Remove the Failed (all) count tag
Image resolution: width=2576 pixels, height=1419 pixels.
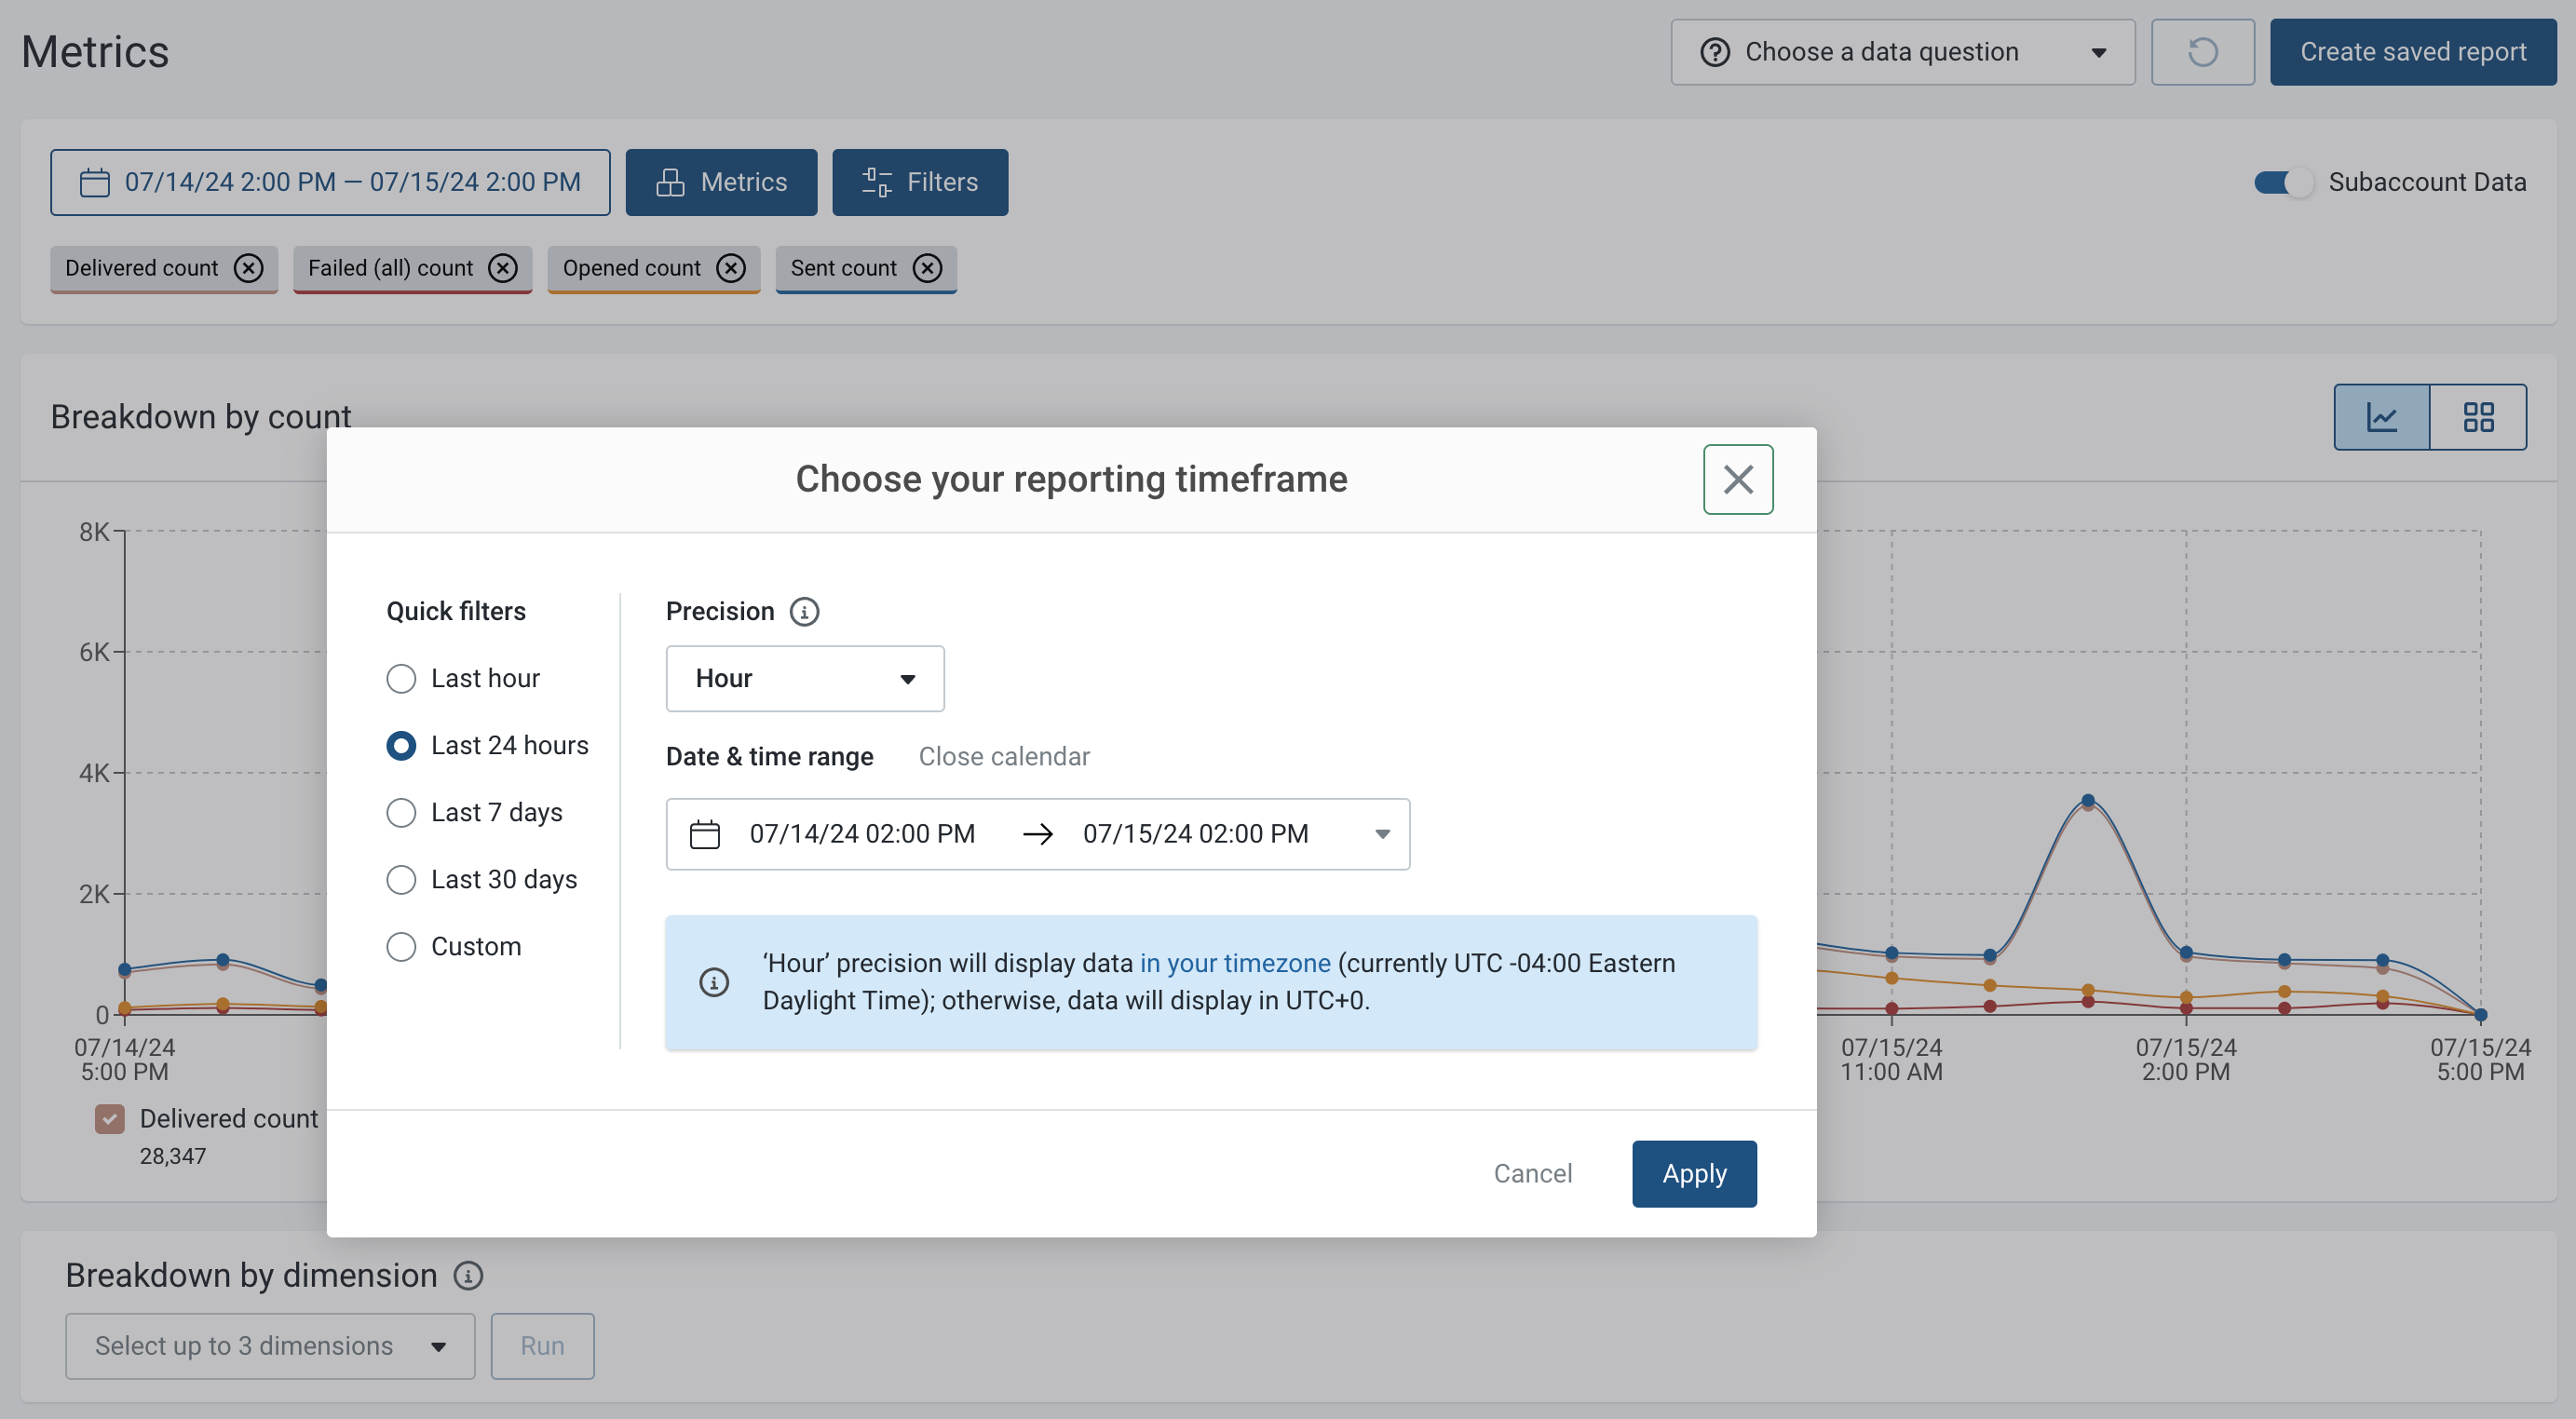[x=503, y=268]
